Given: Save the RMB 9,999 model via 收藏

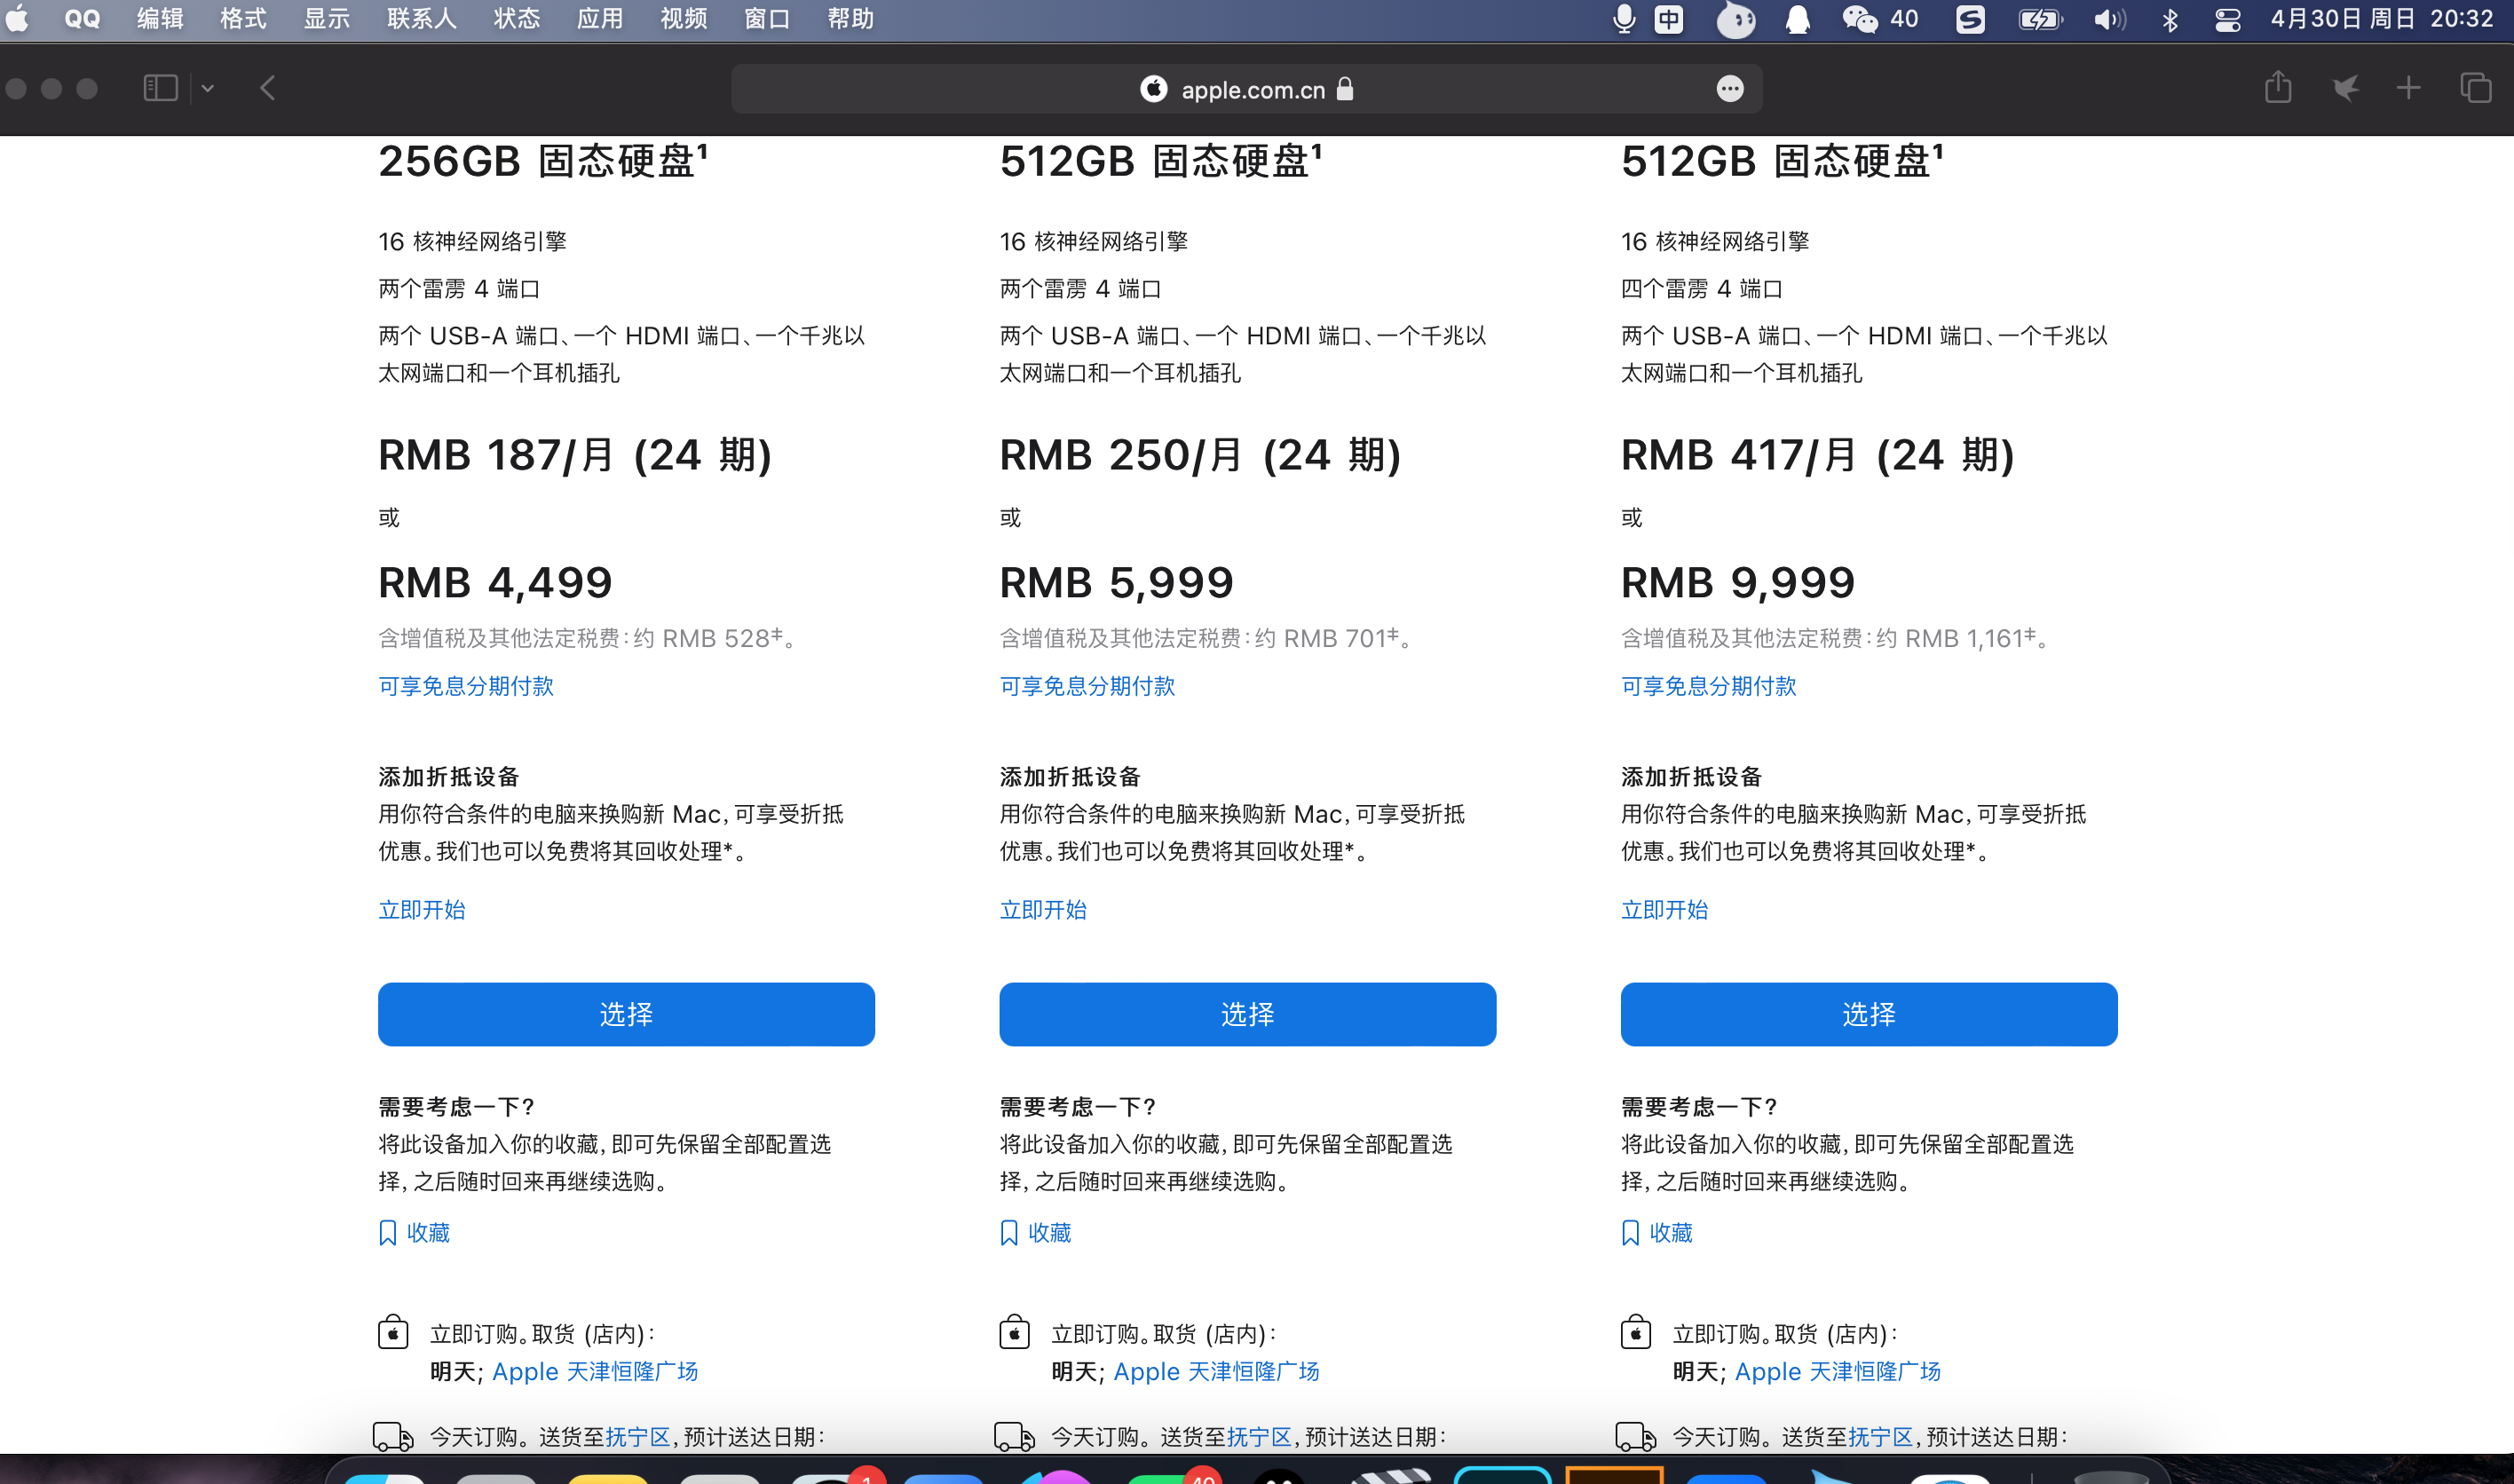Looking at the screenshot, I should (1657, 1233).
